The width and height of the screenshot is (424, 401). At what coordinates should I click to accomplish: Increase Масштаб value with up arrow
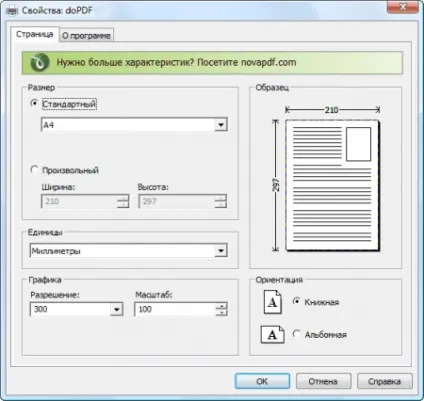pos(221,306)
